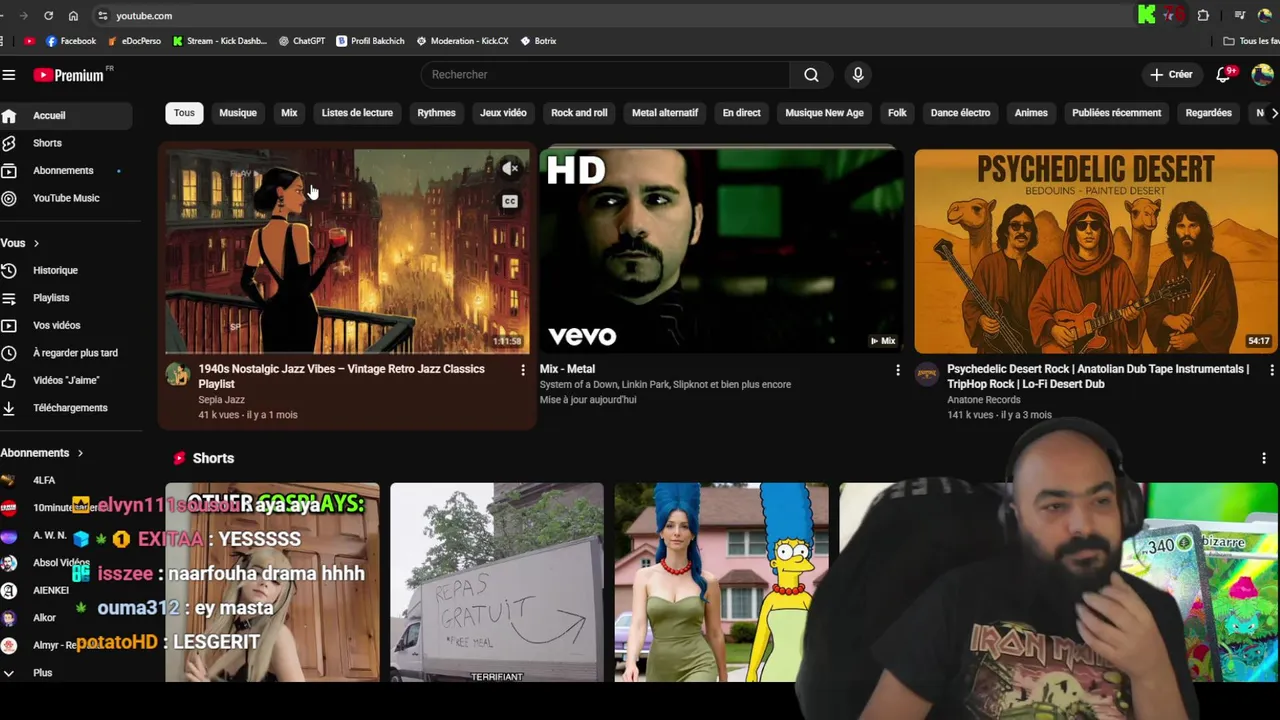
Task: Select the Tous filter chip
Action: pos(184,113)
